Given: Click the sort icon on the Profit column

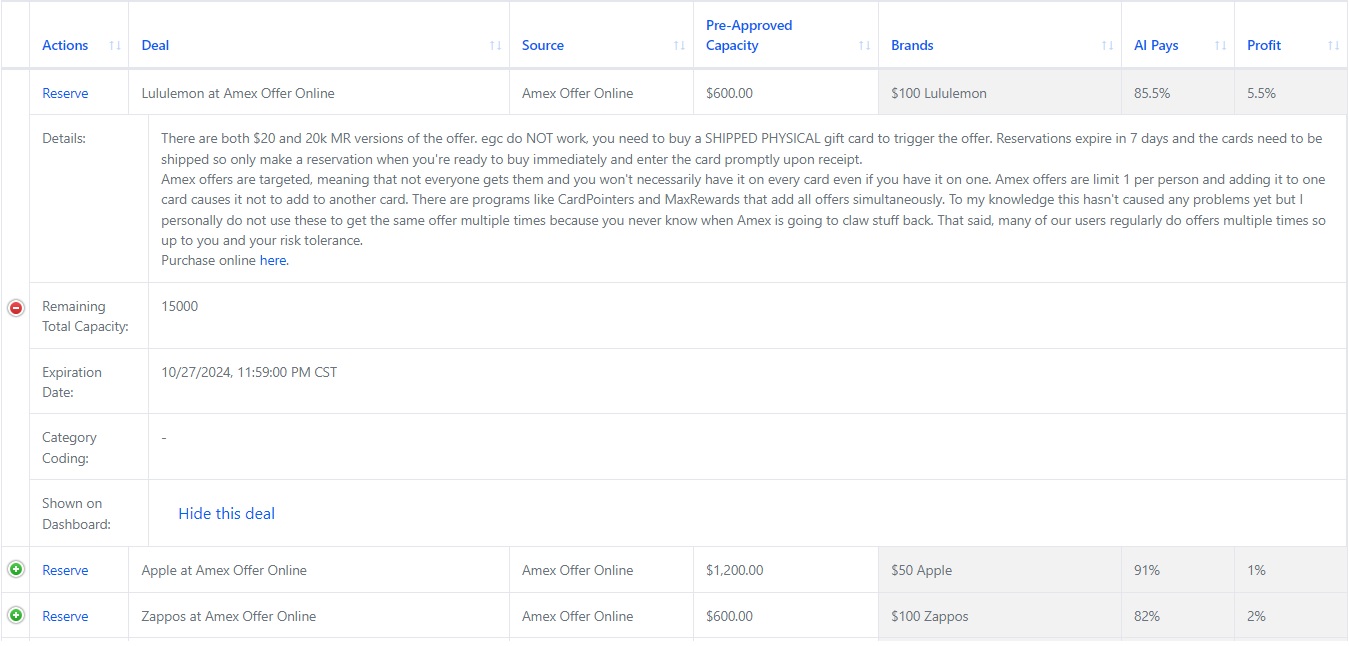Looking at the screenshot, I should tap(1334, 46).
